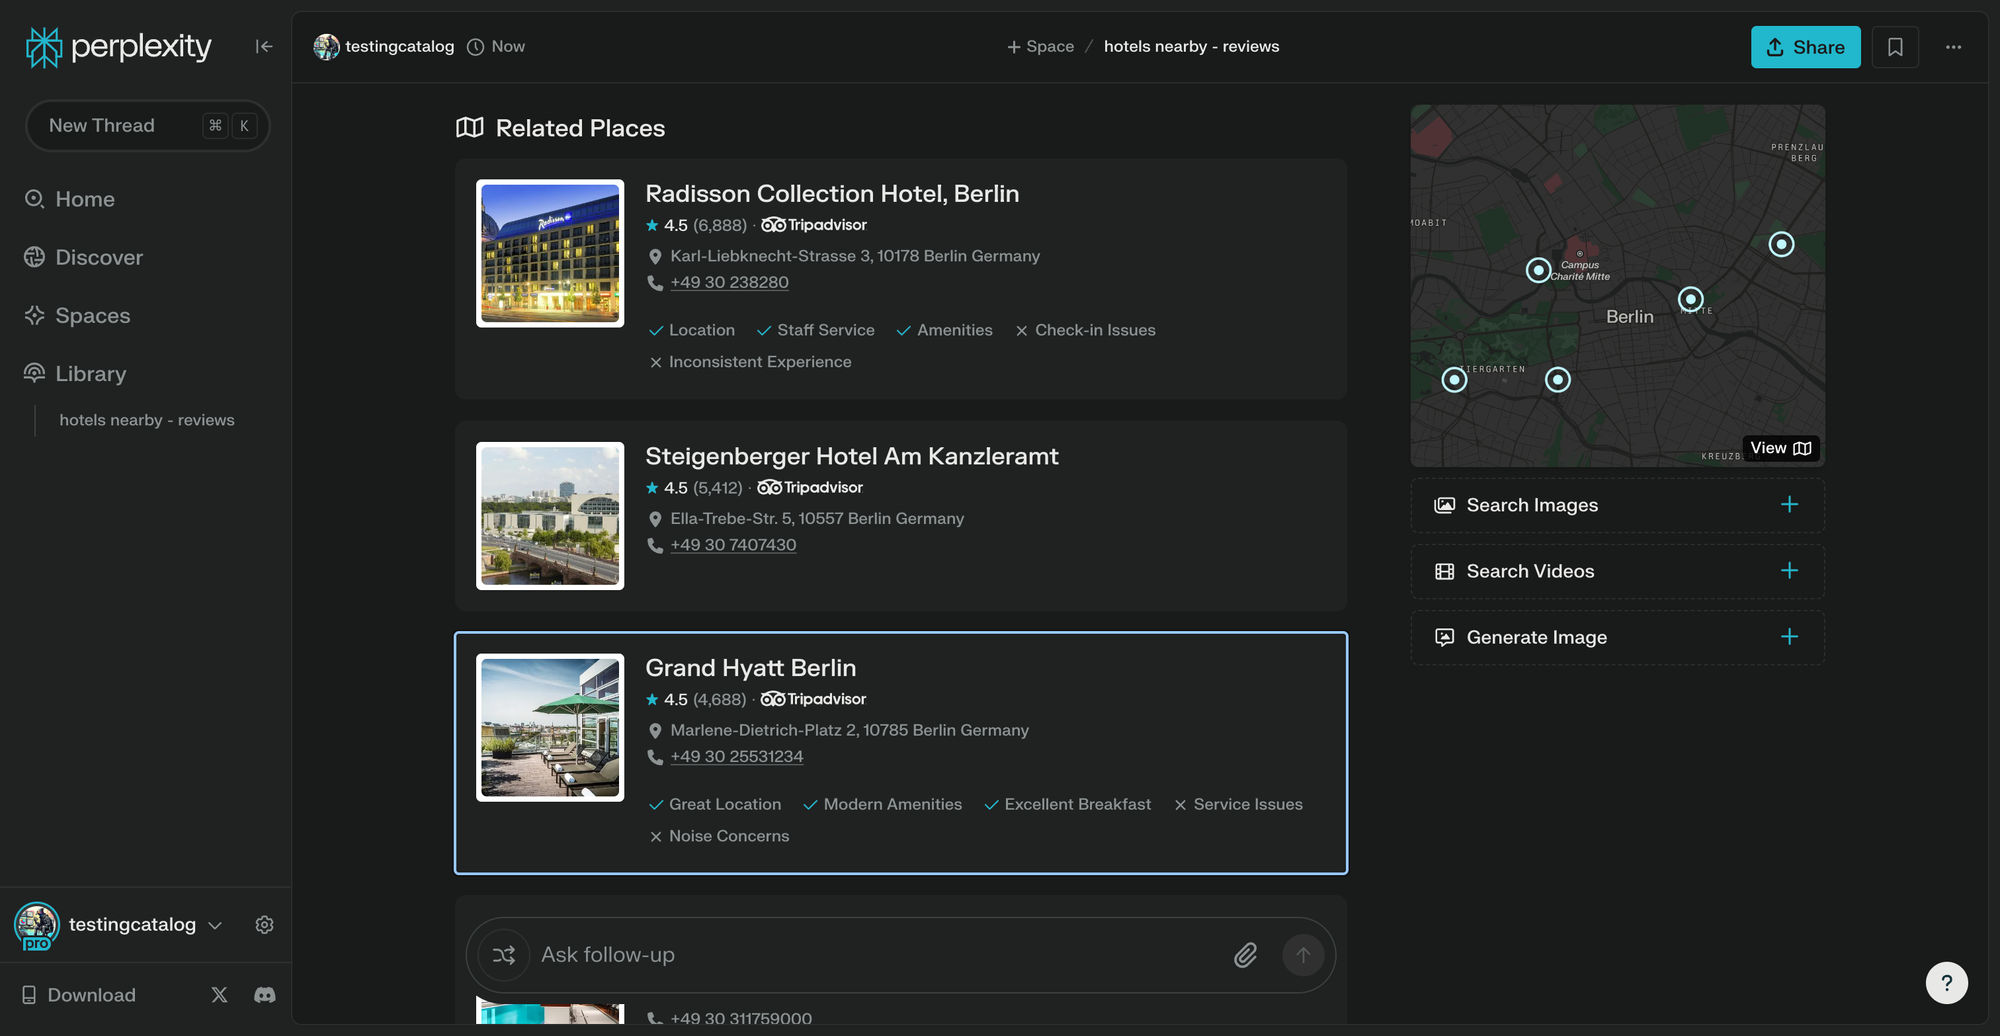Open Steigenberger Hotel Am Kanzleramt thumbnail
Screen dimensions: 2000x1036
tap(550, 516)
